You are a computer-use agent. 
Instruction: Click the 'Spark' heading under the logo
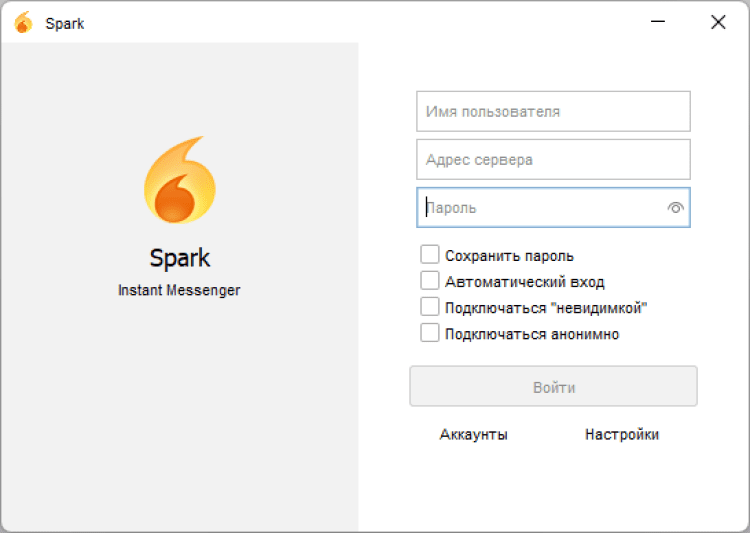click(180, 258)
